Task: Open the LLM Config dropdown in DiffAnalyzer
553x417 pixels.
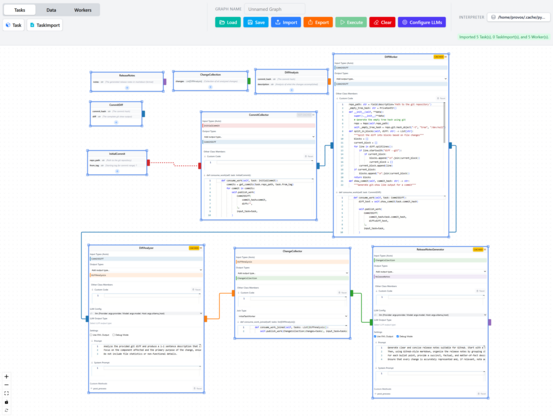Action: (146, 313)
